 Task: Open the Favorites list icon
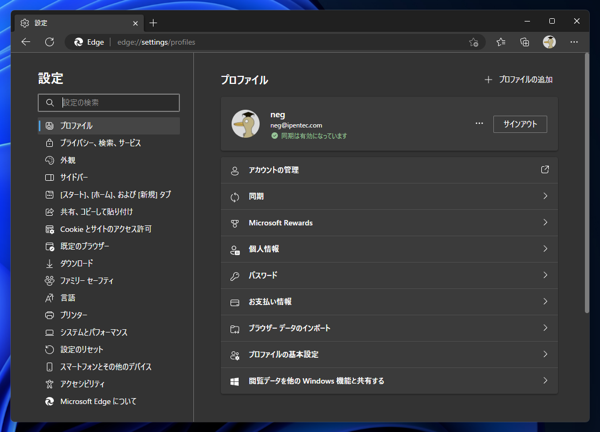pyautogui.click(x=501, y=42)
